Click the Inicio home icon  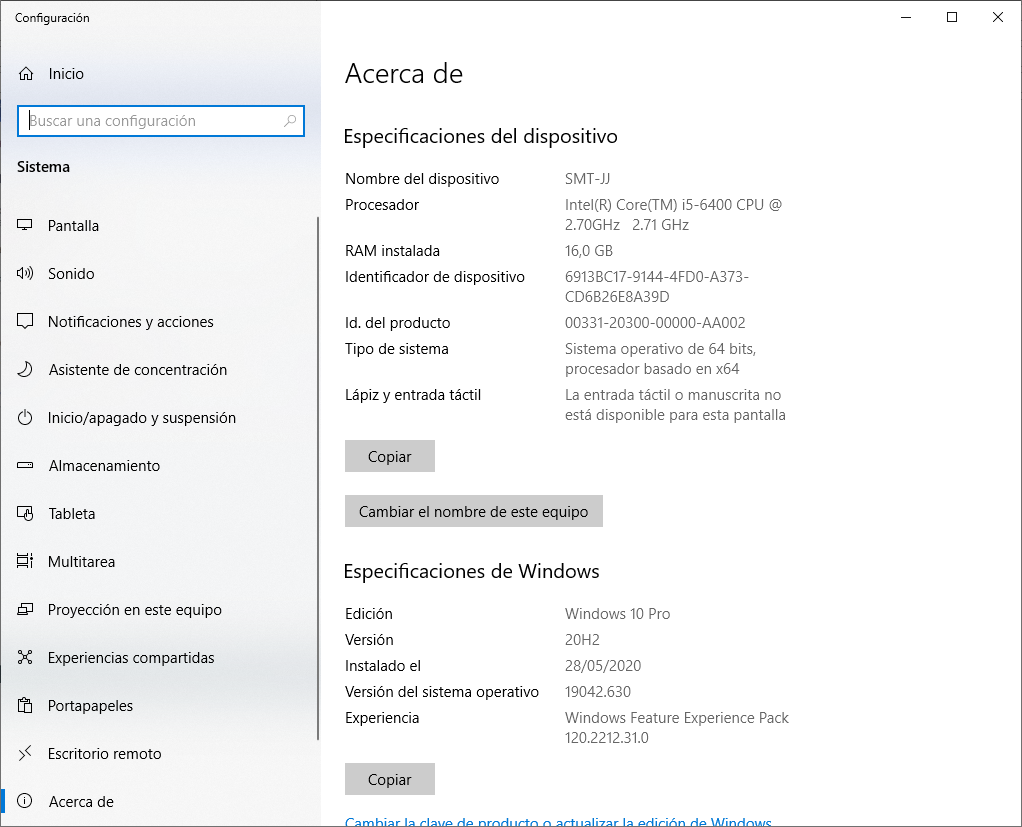[x=26, y=74]
